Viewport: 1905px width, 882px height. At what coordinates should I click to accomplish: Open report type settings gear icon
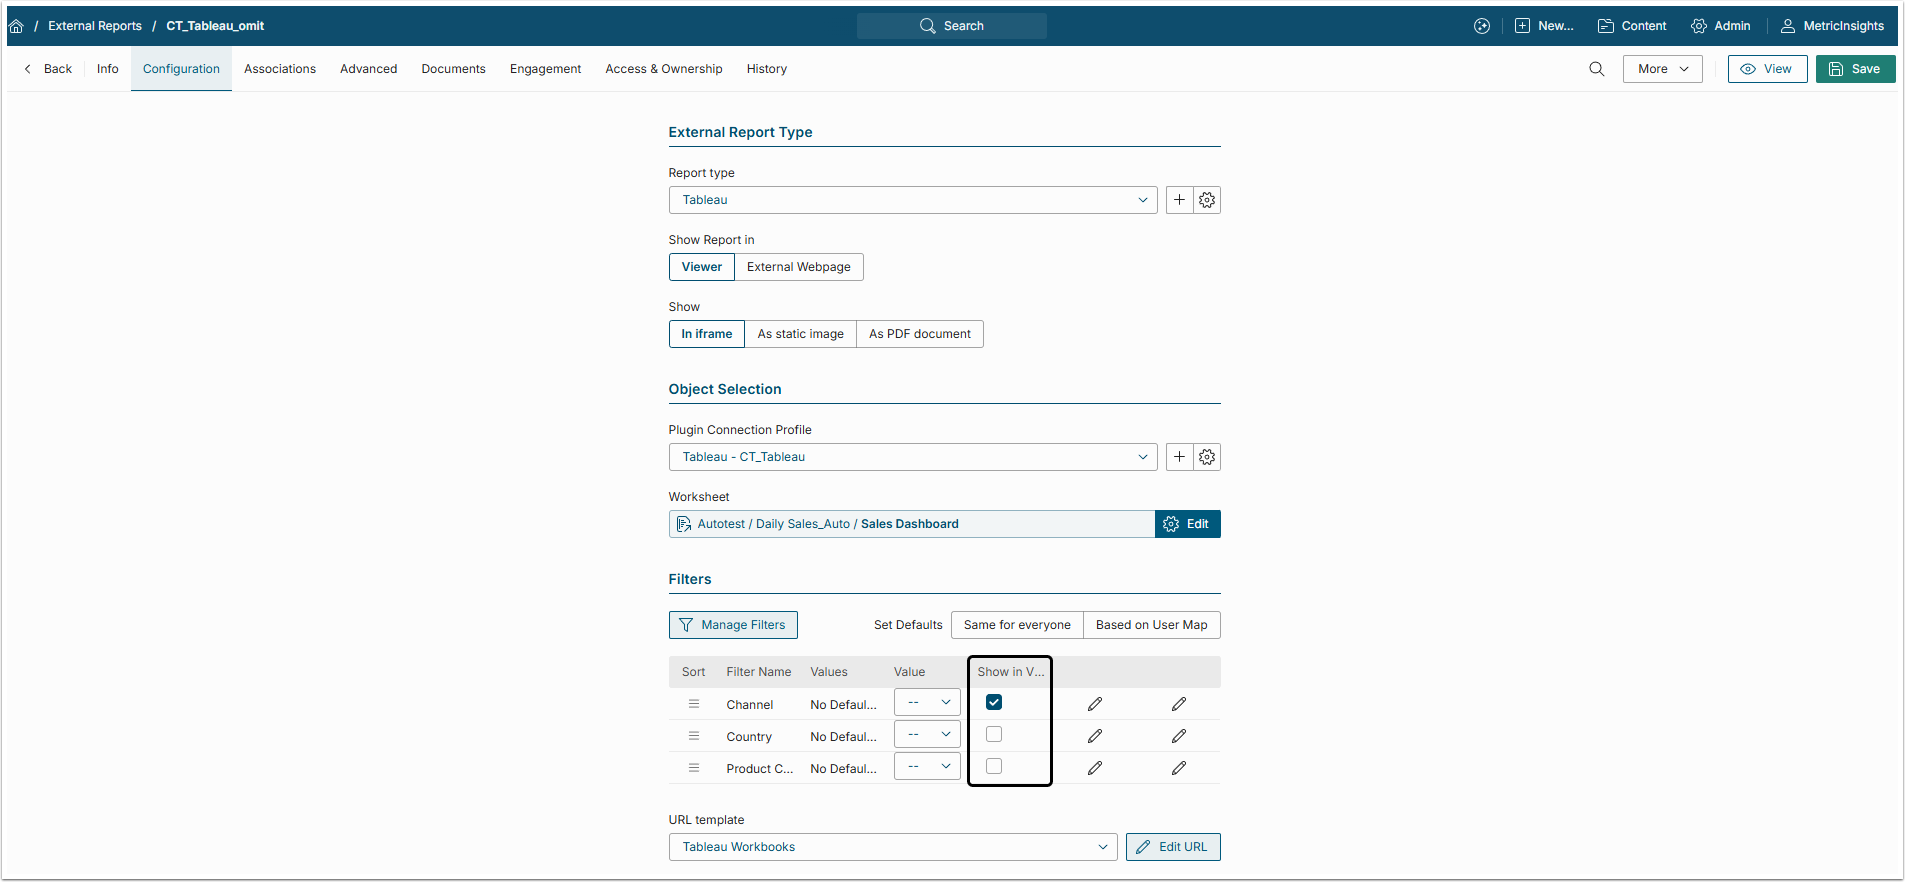(1207, 200)
